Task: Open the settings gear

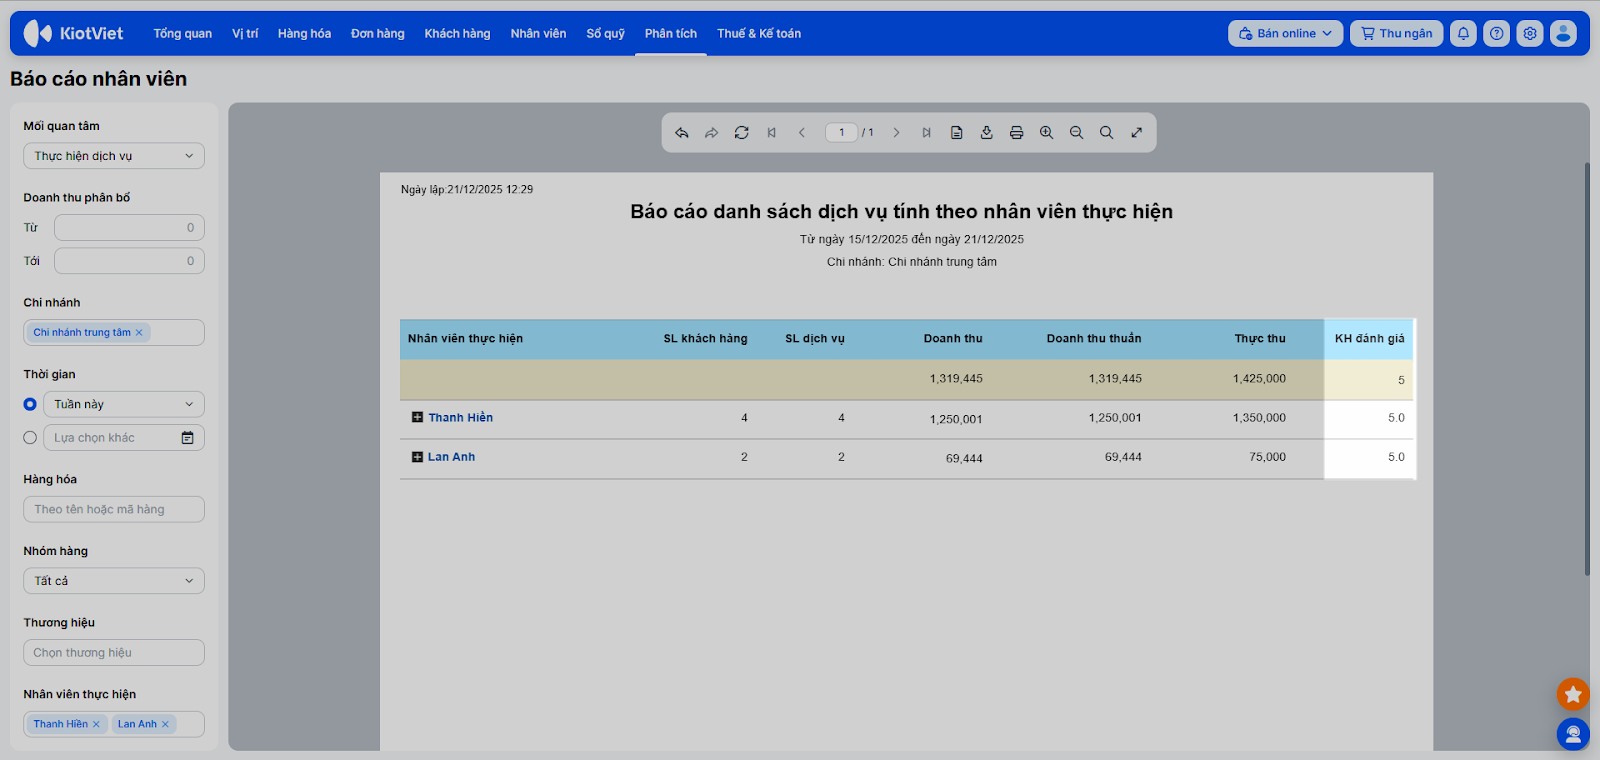Action: point(1530,33)
